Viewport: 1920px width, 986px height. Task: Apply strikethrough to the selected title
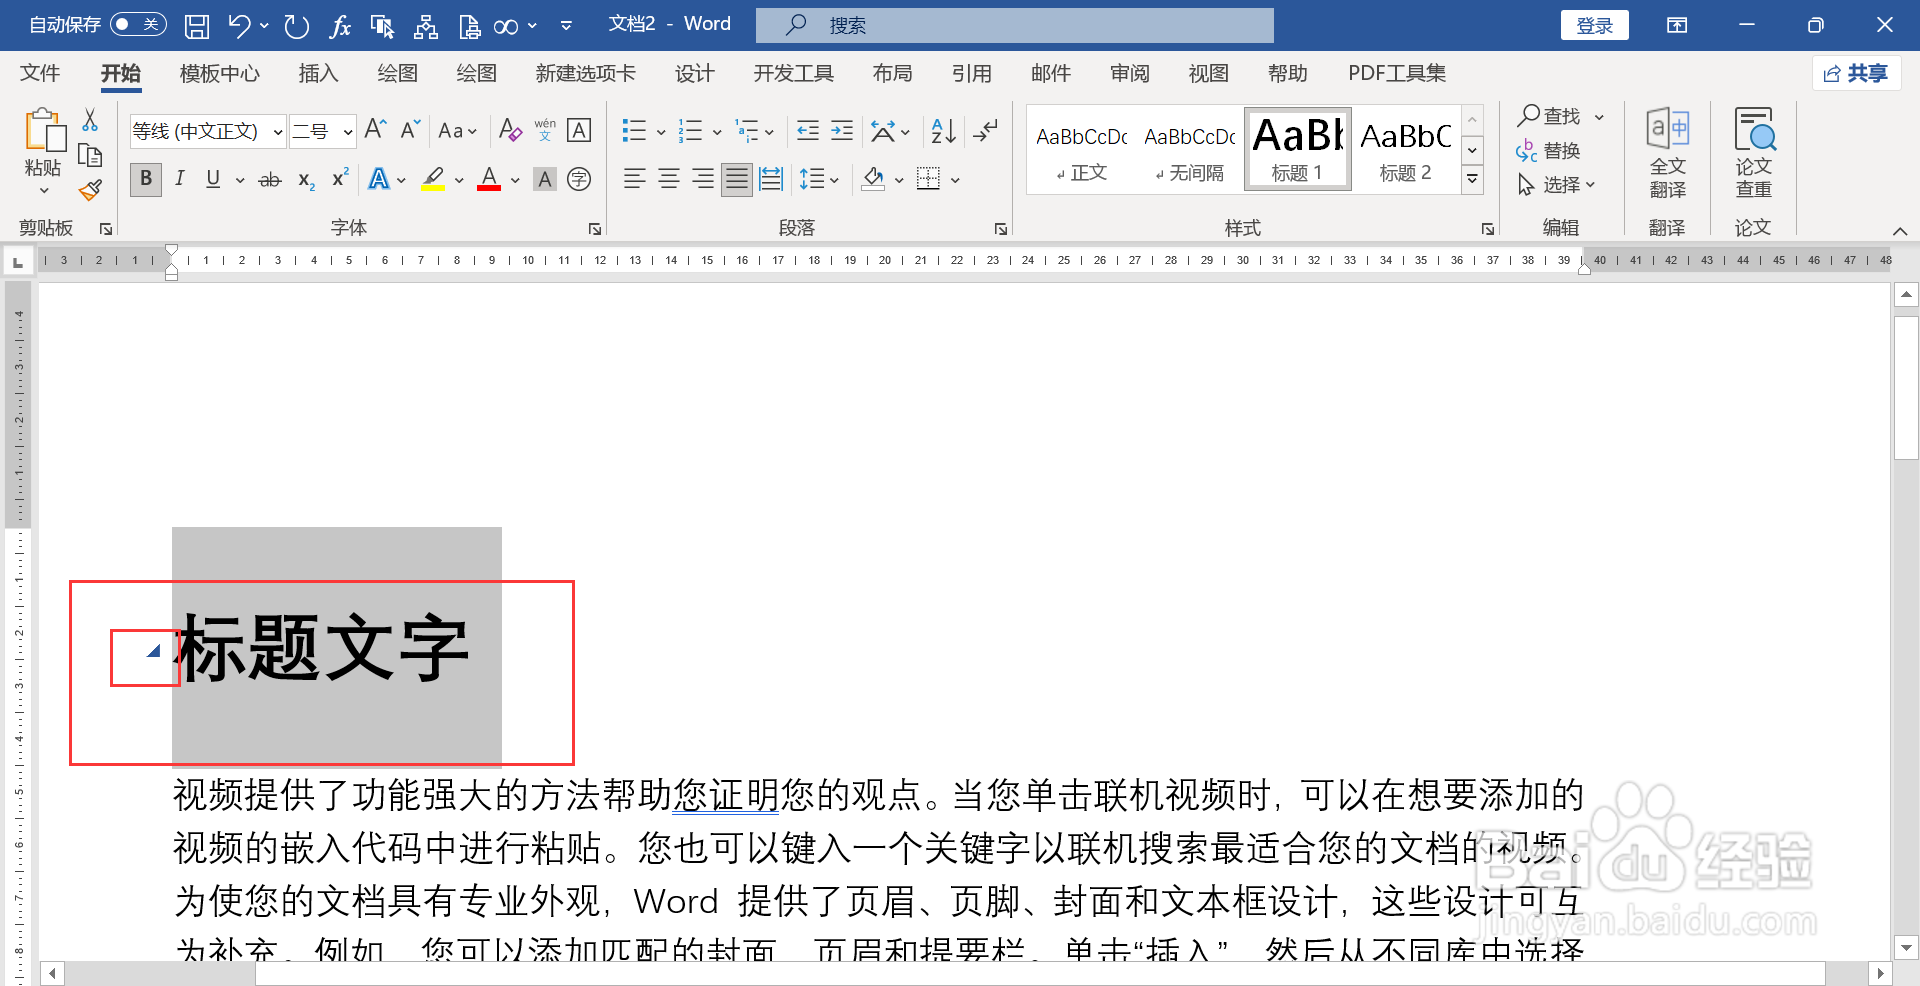[x=268, y=179]
